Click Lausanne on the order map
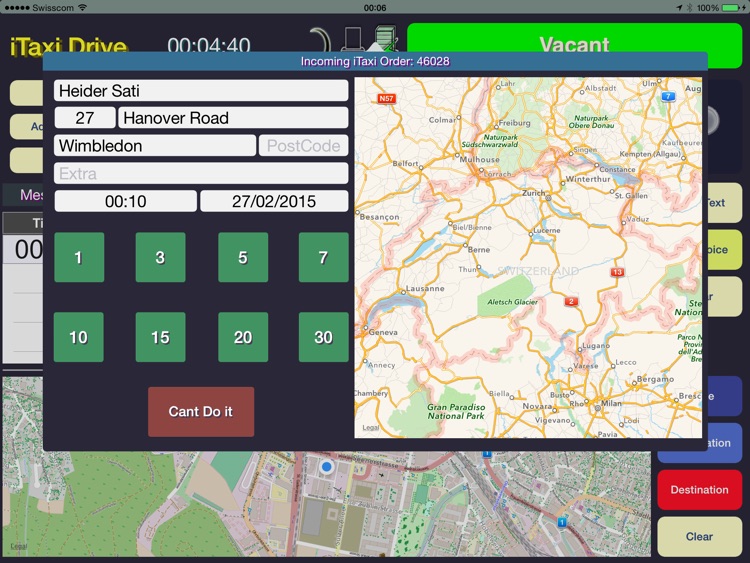 425,288
